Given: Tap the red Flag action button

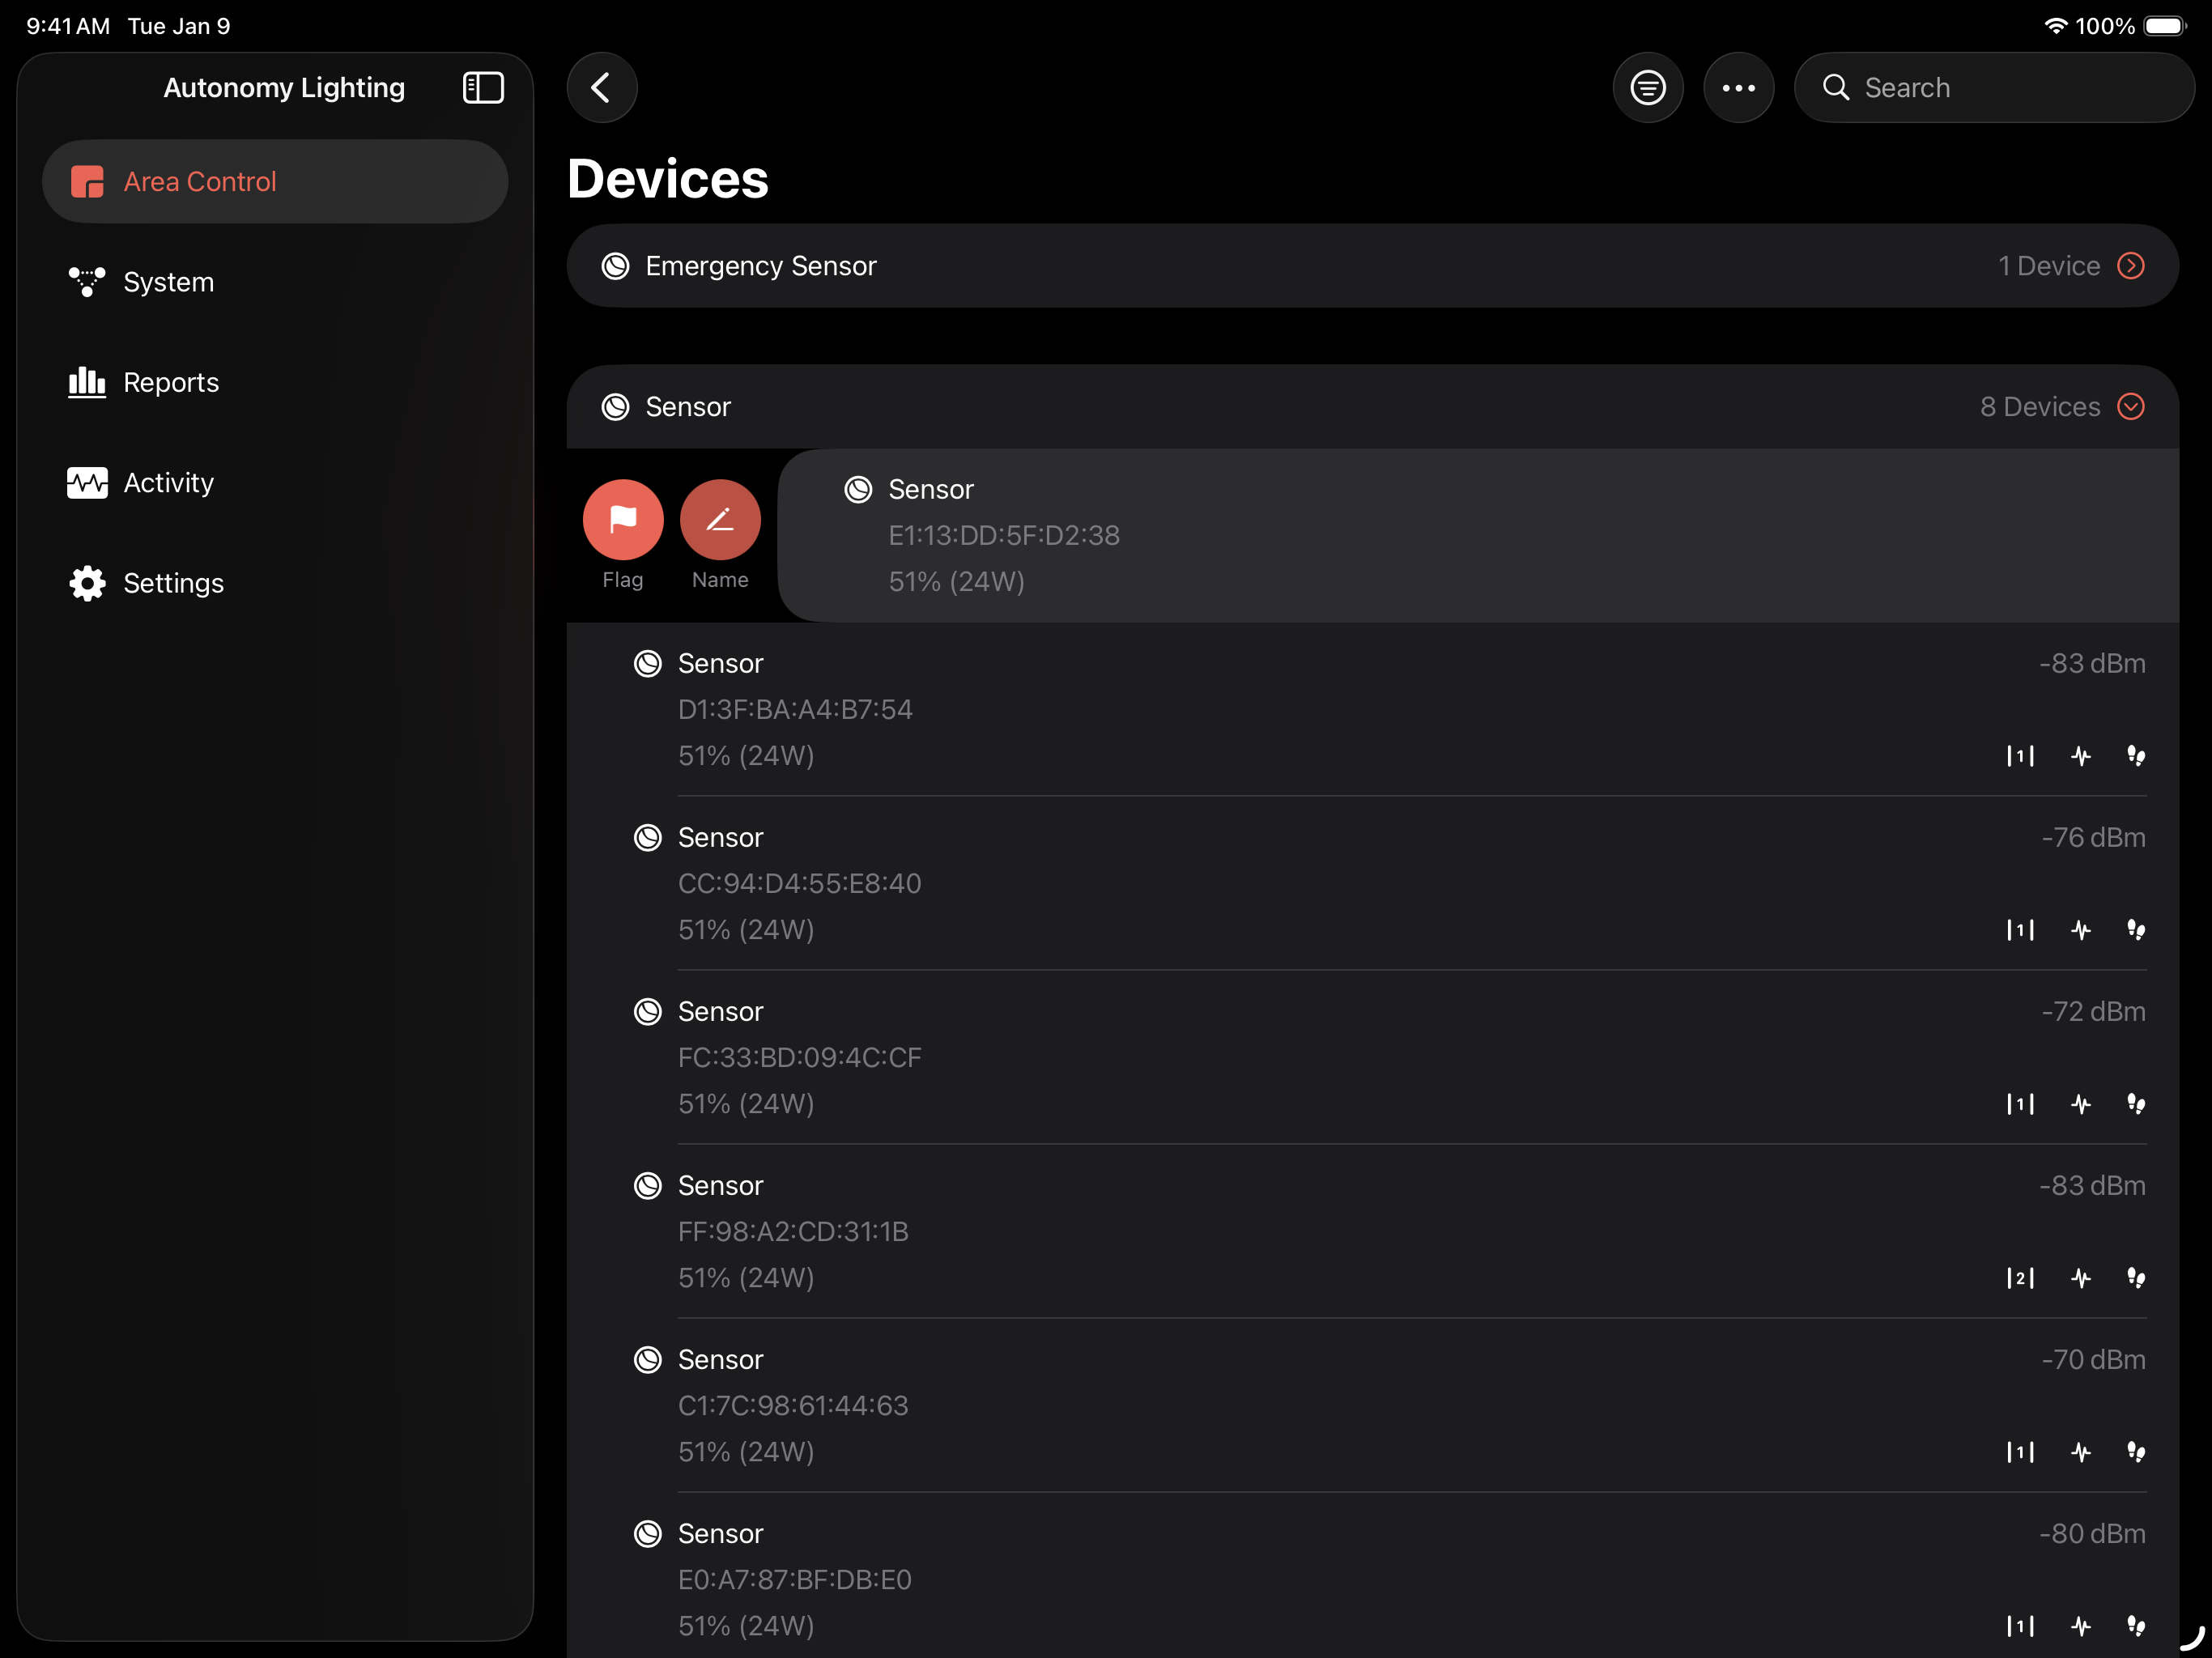Looking at the screenshot, I should click(x=623, y=520).
